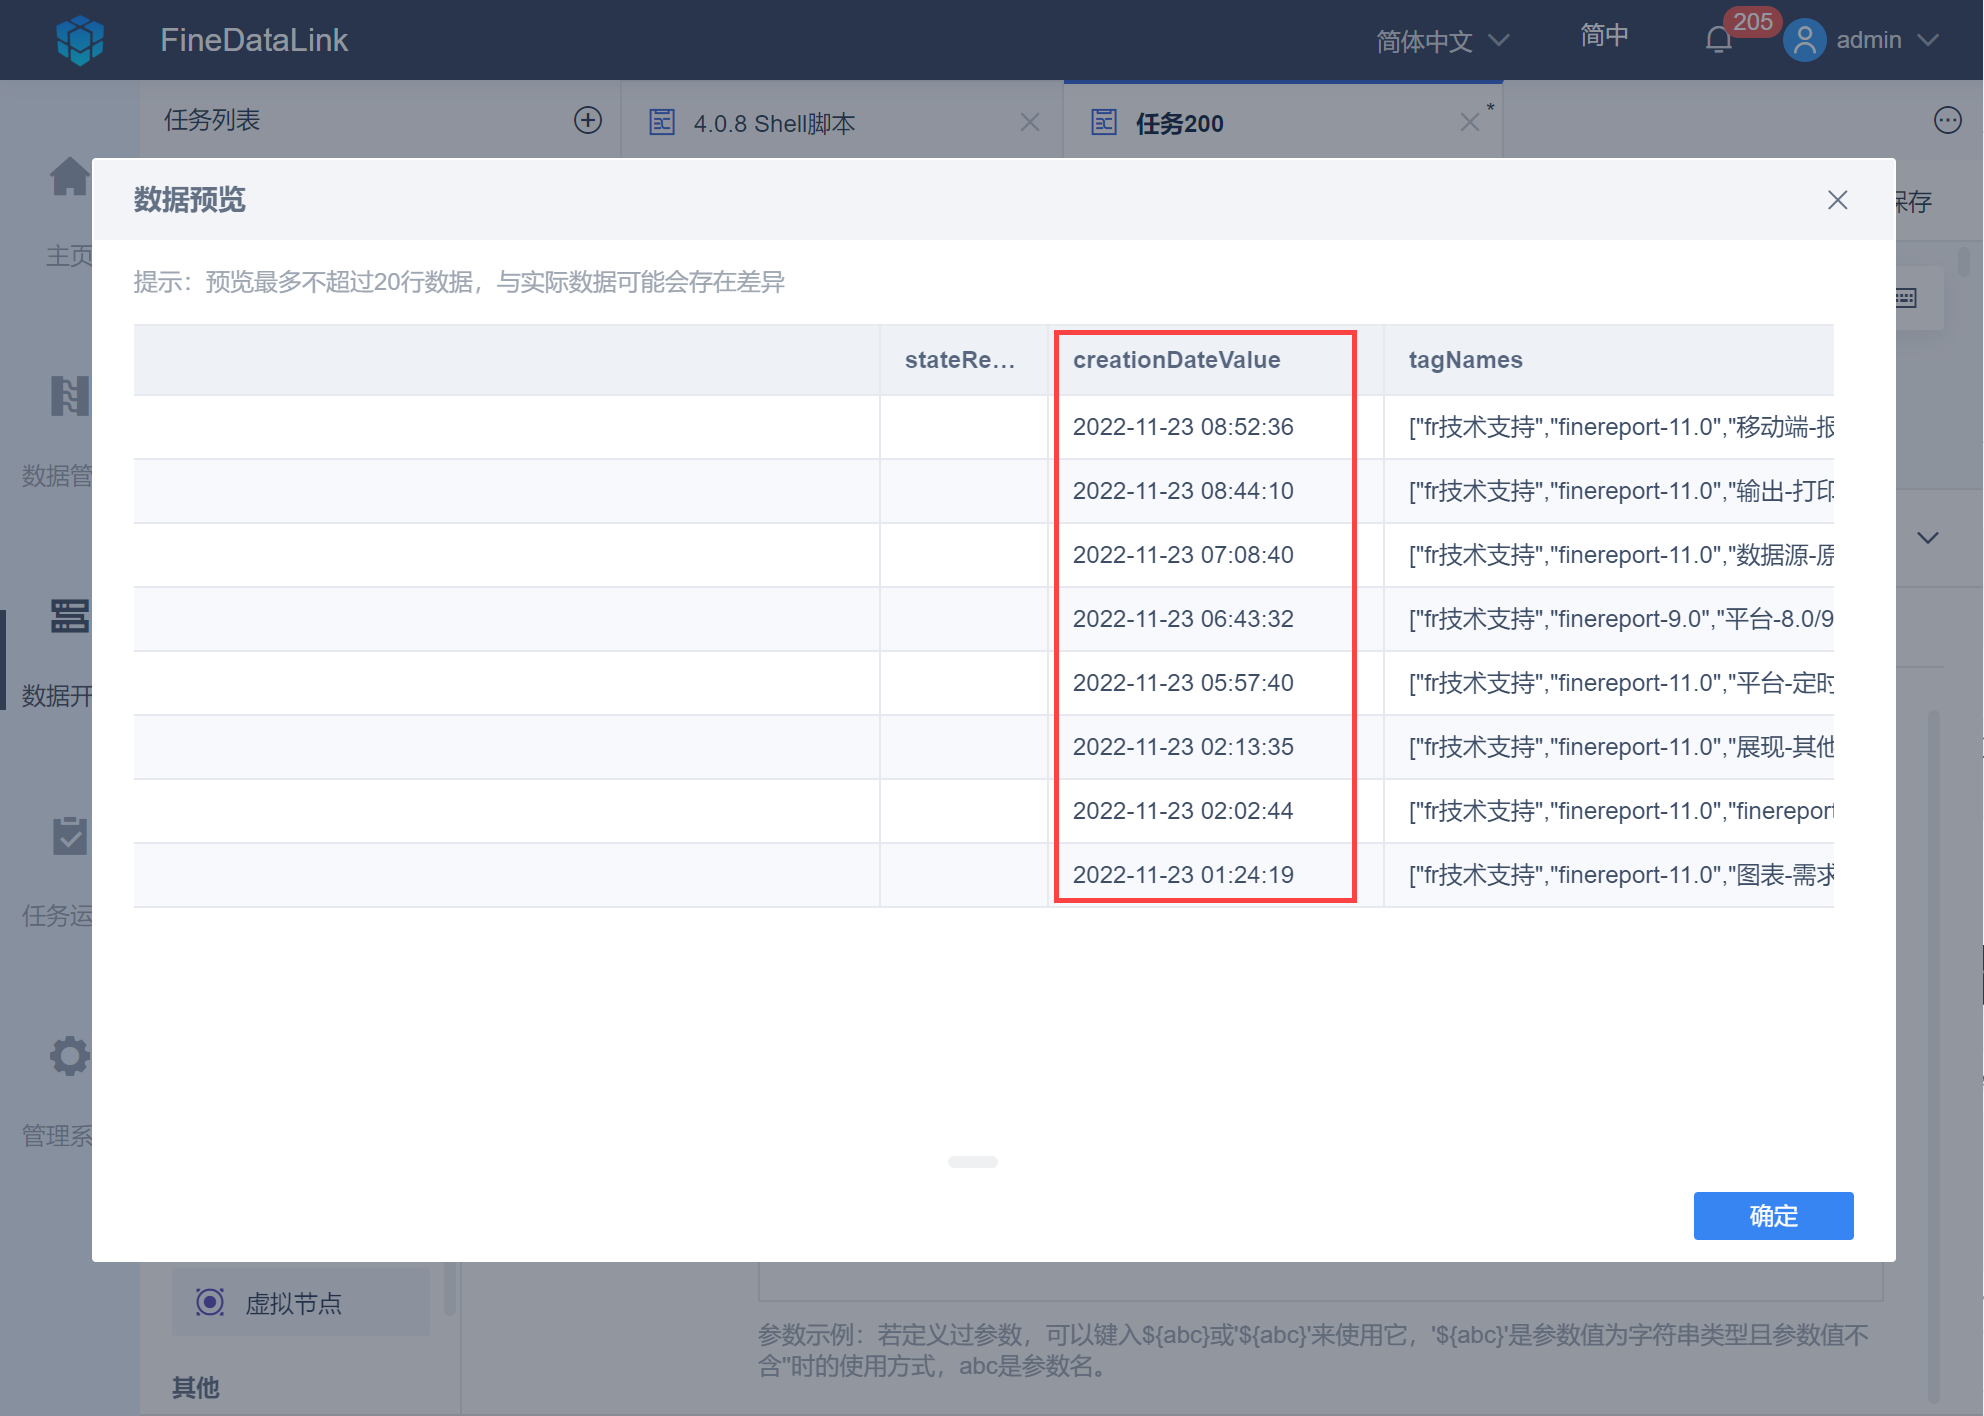Image resolution: width=1984 pixels, height=1416 pixels.
Task: Open the notification bell icon
Action: coord(1718,40)
